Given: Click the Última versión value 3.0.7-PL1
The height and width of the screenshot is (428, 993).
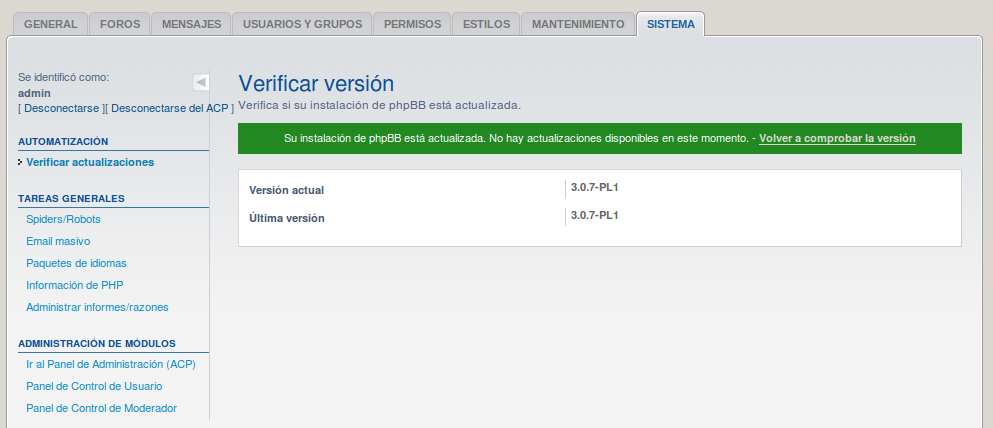Looking at the screenshot, I should (x=595, y=215).
